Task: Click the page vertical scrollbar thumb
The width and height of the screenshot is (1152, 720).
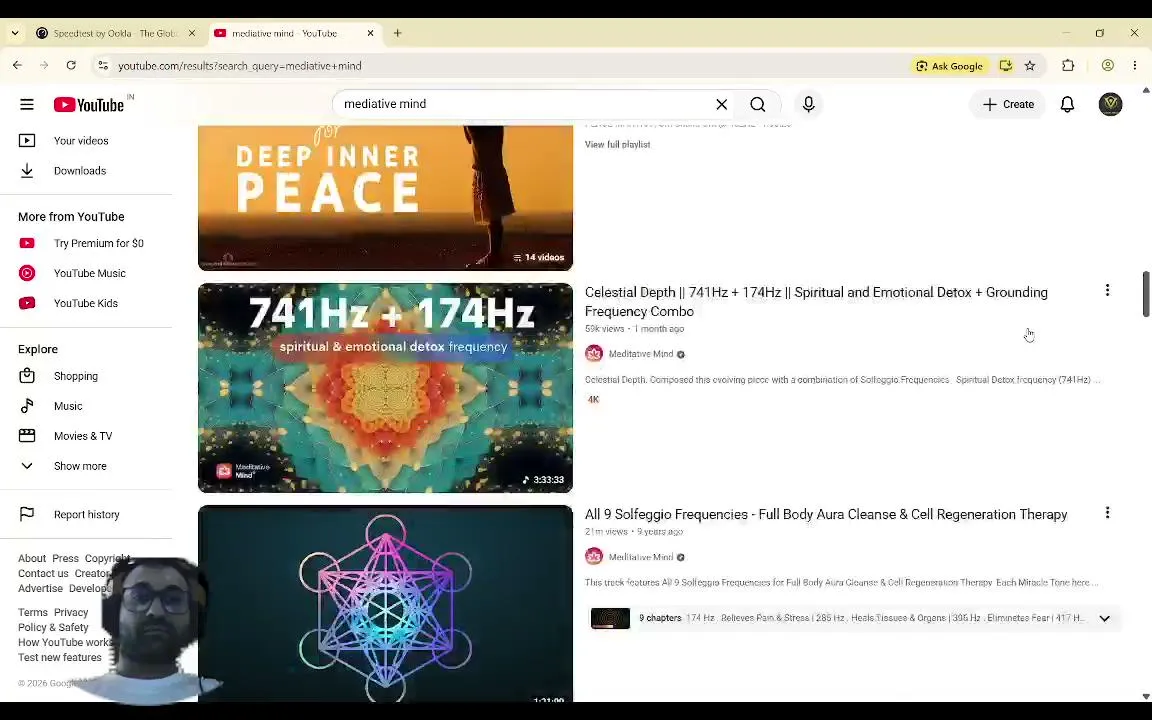Action: click(1145, 294)
